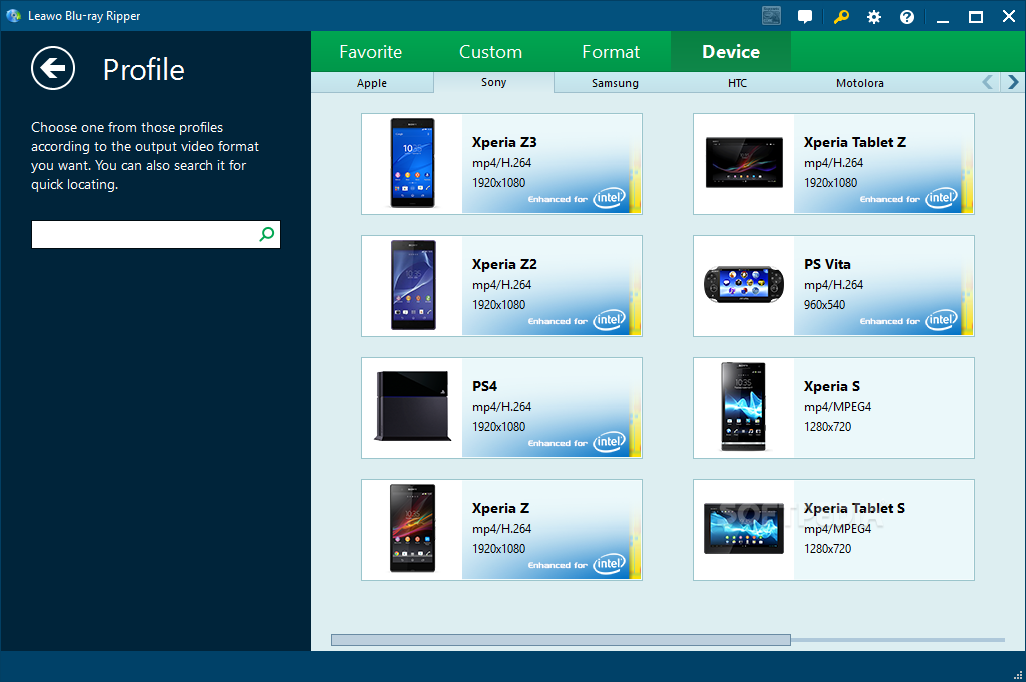Screen dimensions: 1026x682
Task: Click the Intel badge on Xperia Tablet Z card
Action: coord(941,198)
